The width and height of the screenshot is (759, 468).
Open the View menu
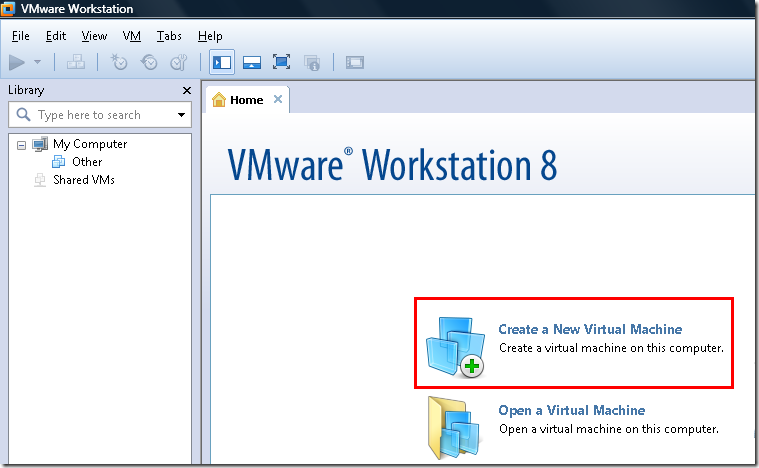(94, 36)
